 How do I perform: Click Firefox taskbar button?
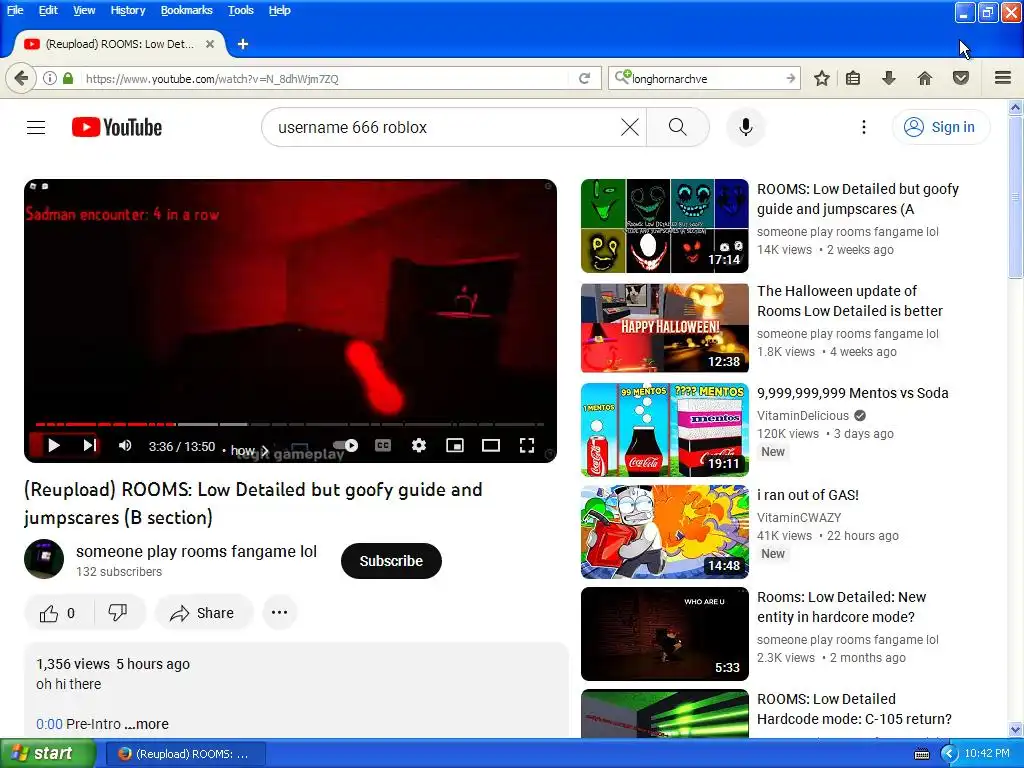point(185,754)
